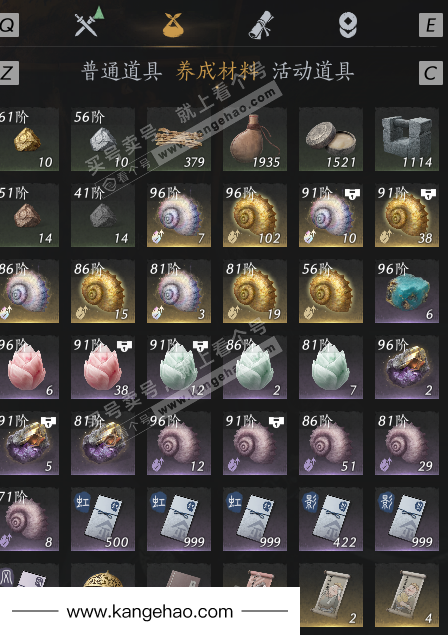Click the Q key navigation button
The height and width of the screenshot is (635, 448).
[9, 26]
